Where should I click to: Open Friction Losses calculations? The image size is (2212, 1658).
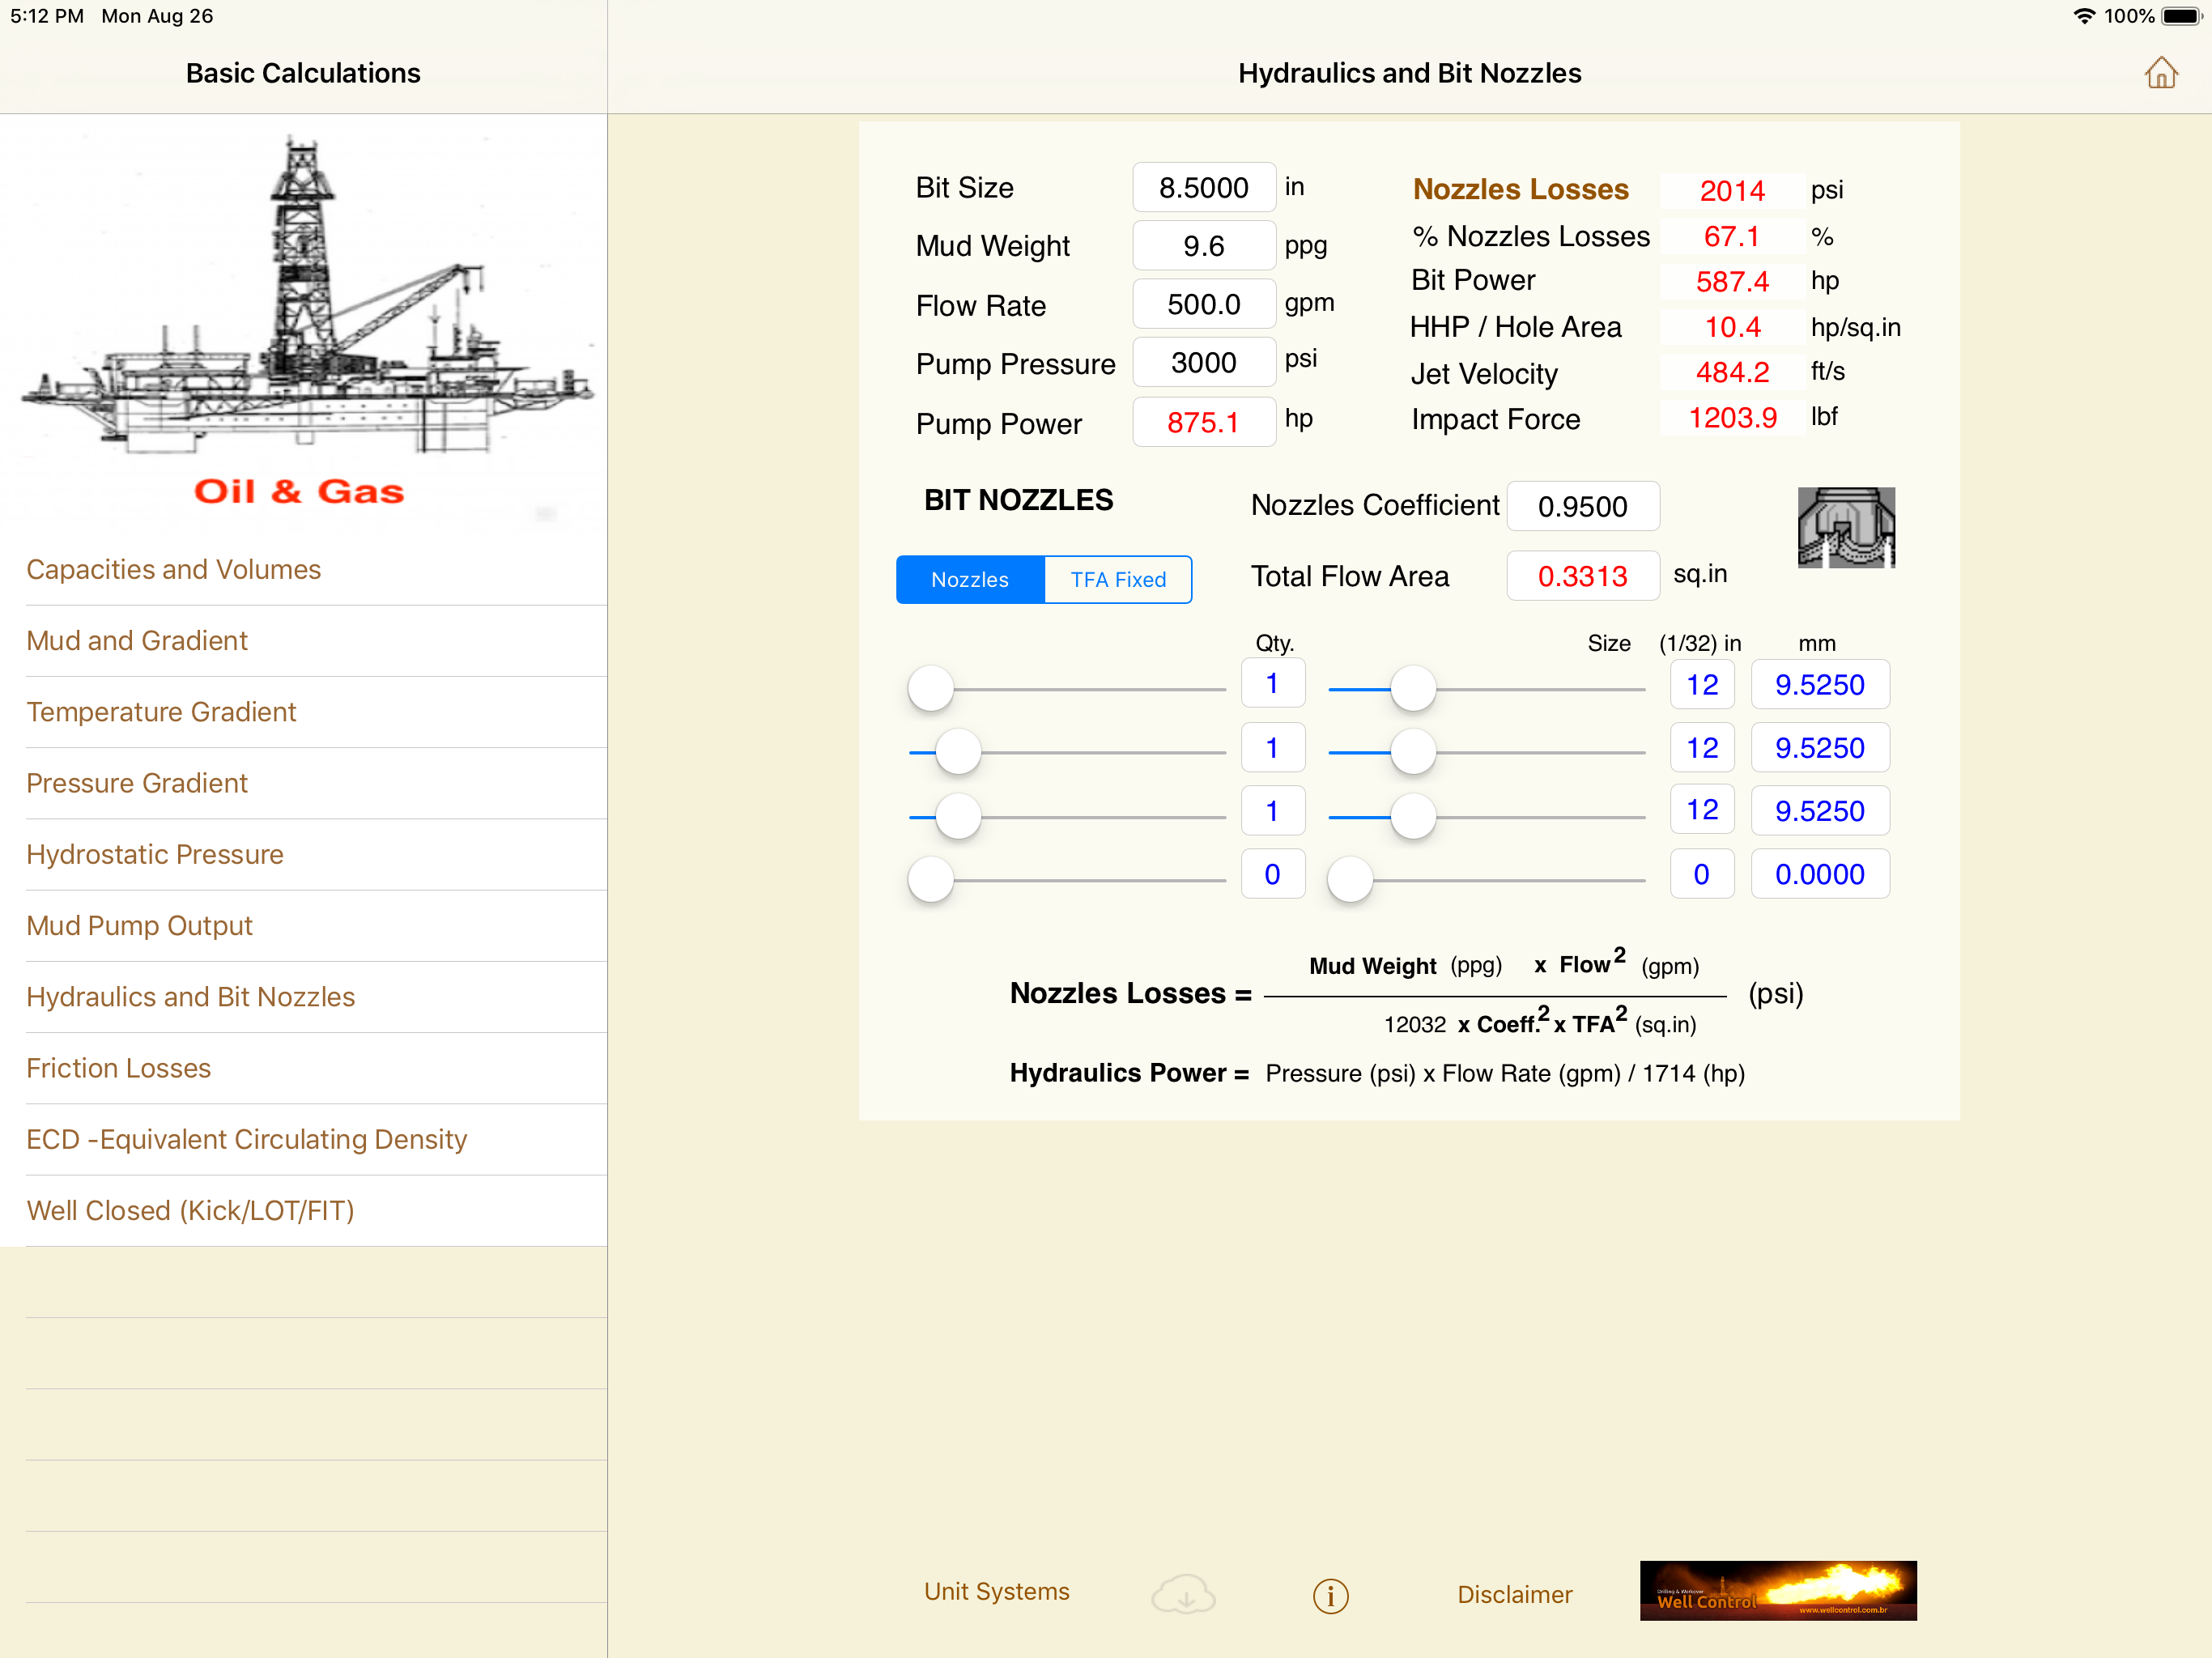tap(118, 1068)
